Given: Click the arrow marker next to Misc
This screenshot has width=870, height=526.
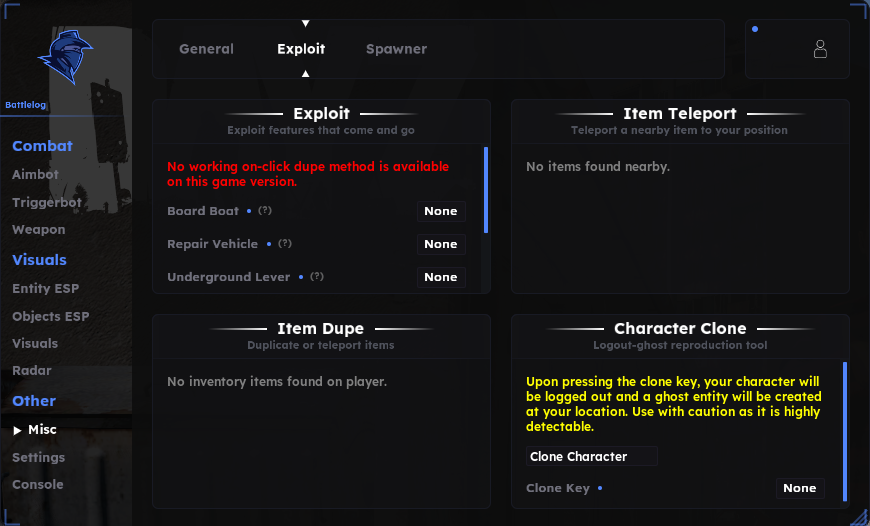Looking at the screenshot, I should tap(17, 430).
